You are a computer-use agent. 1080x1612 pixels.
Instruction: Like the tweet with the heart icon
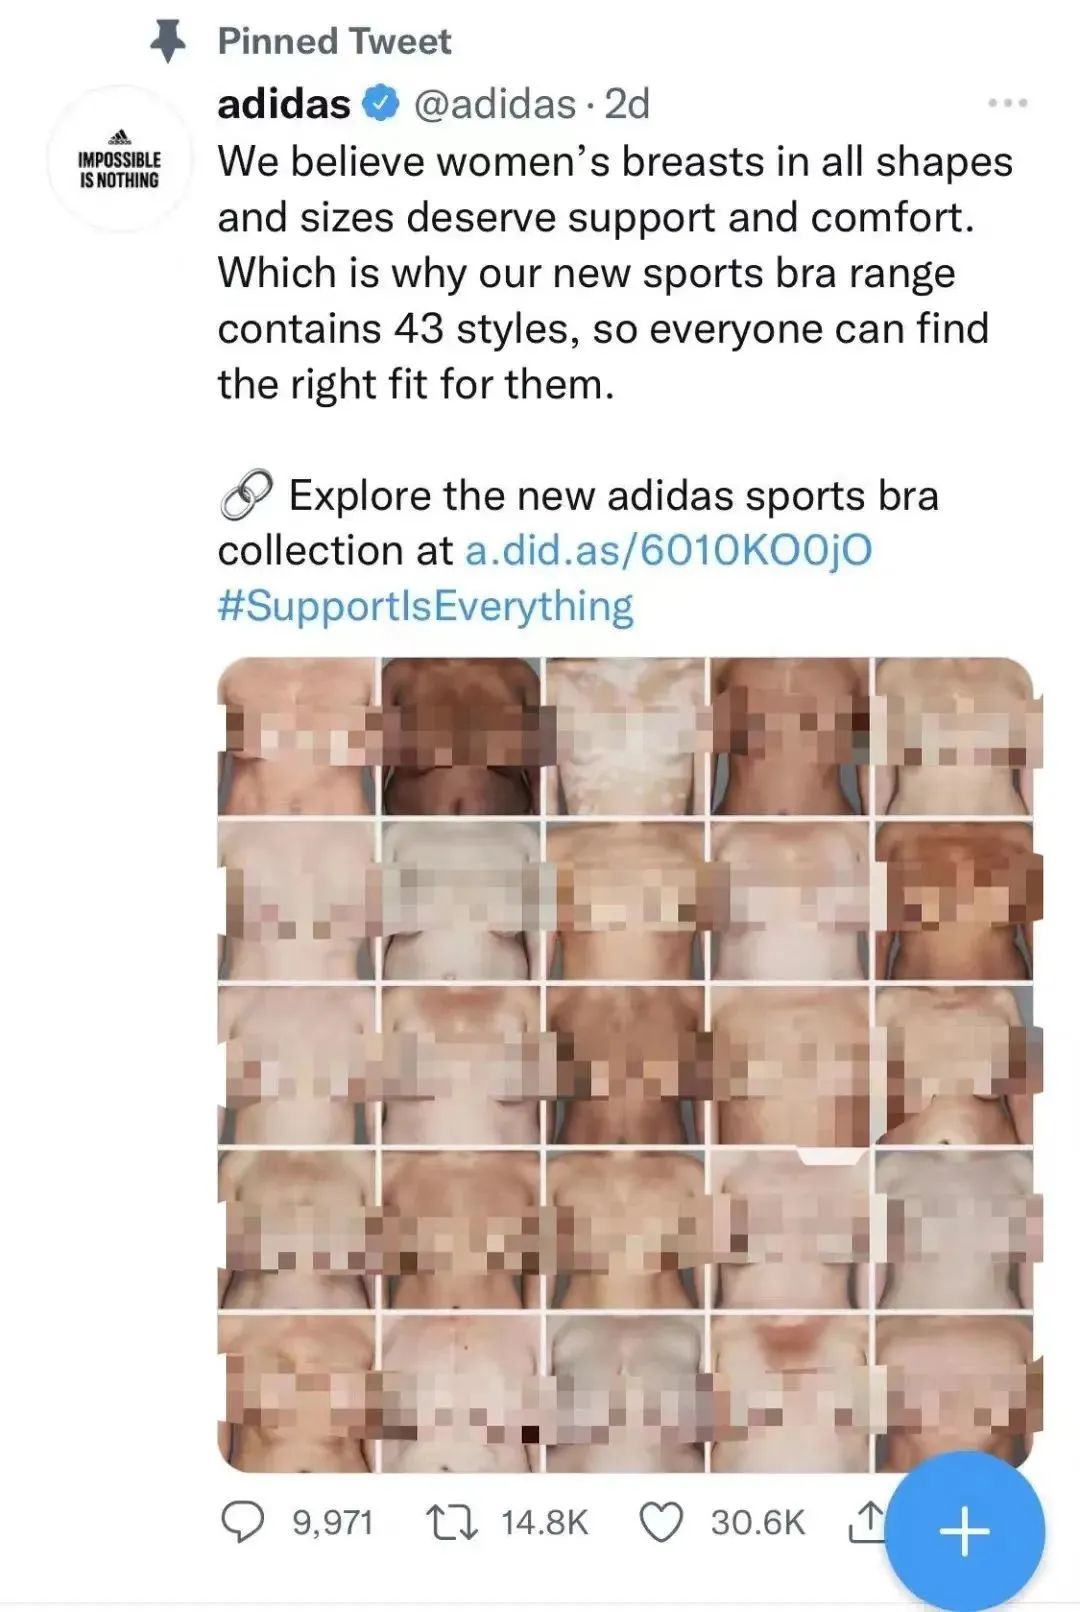(x=660, y=1522)
